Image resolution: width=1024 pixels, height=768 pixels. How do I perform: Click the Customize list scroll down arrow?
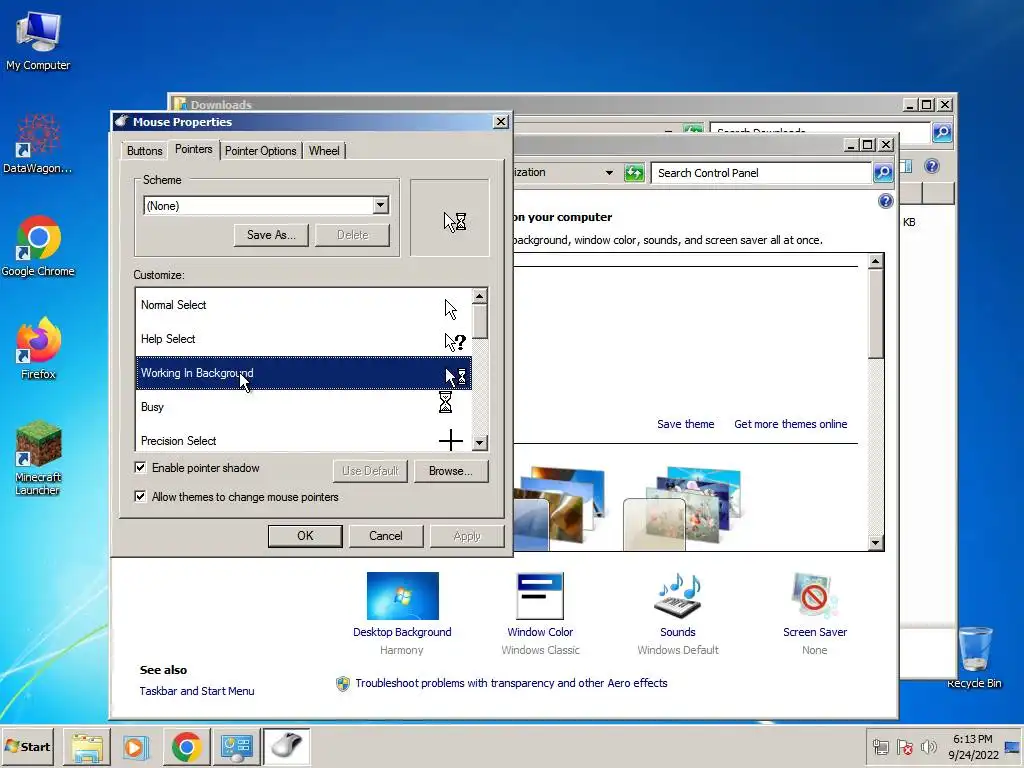click(x=480, y=443)
